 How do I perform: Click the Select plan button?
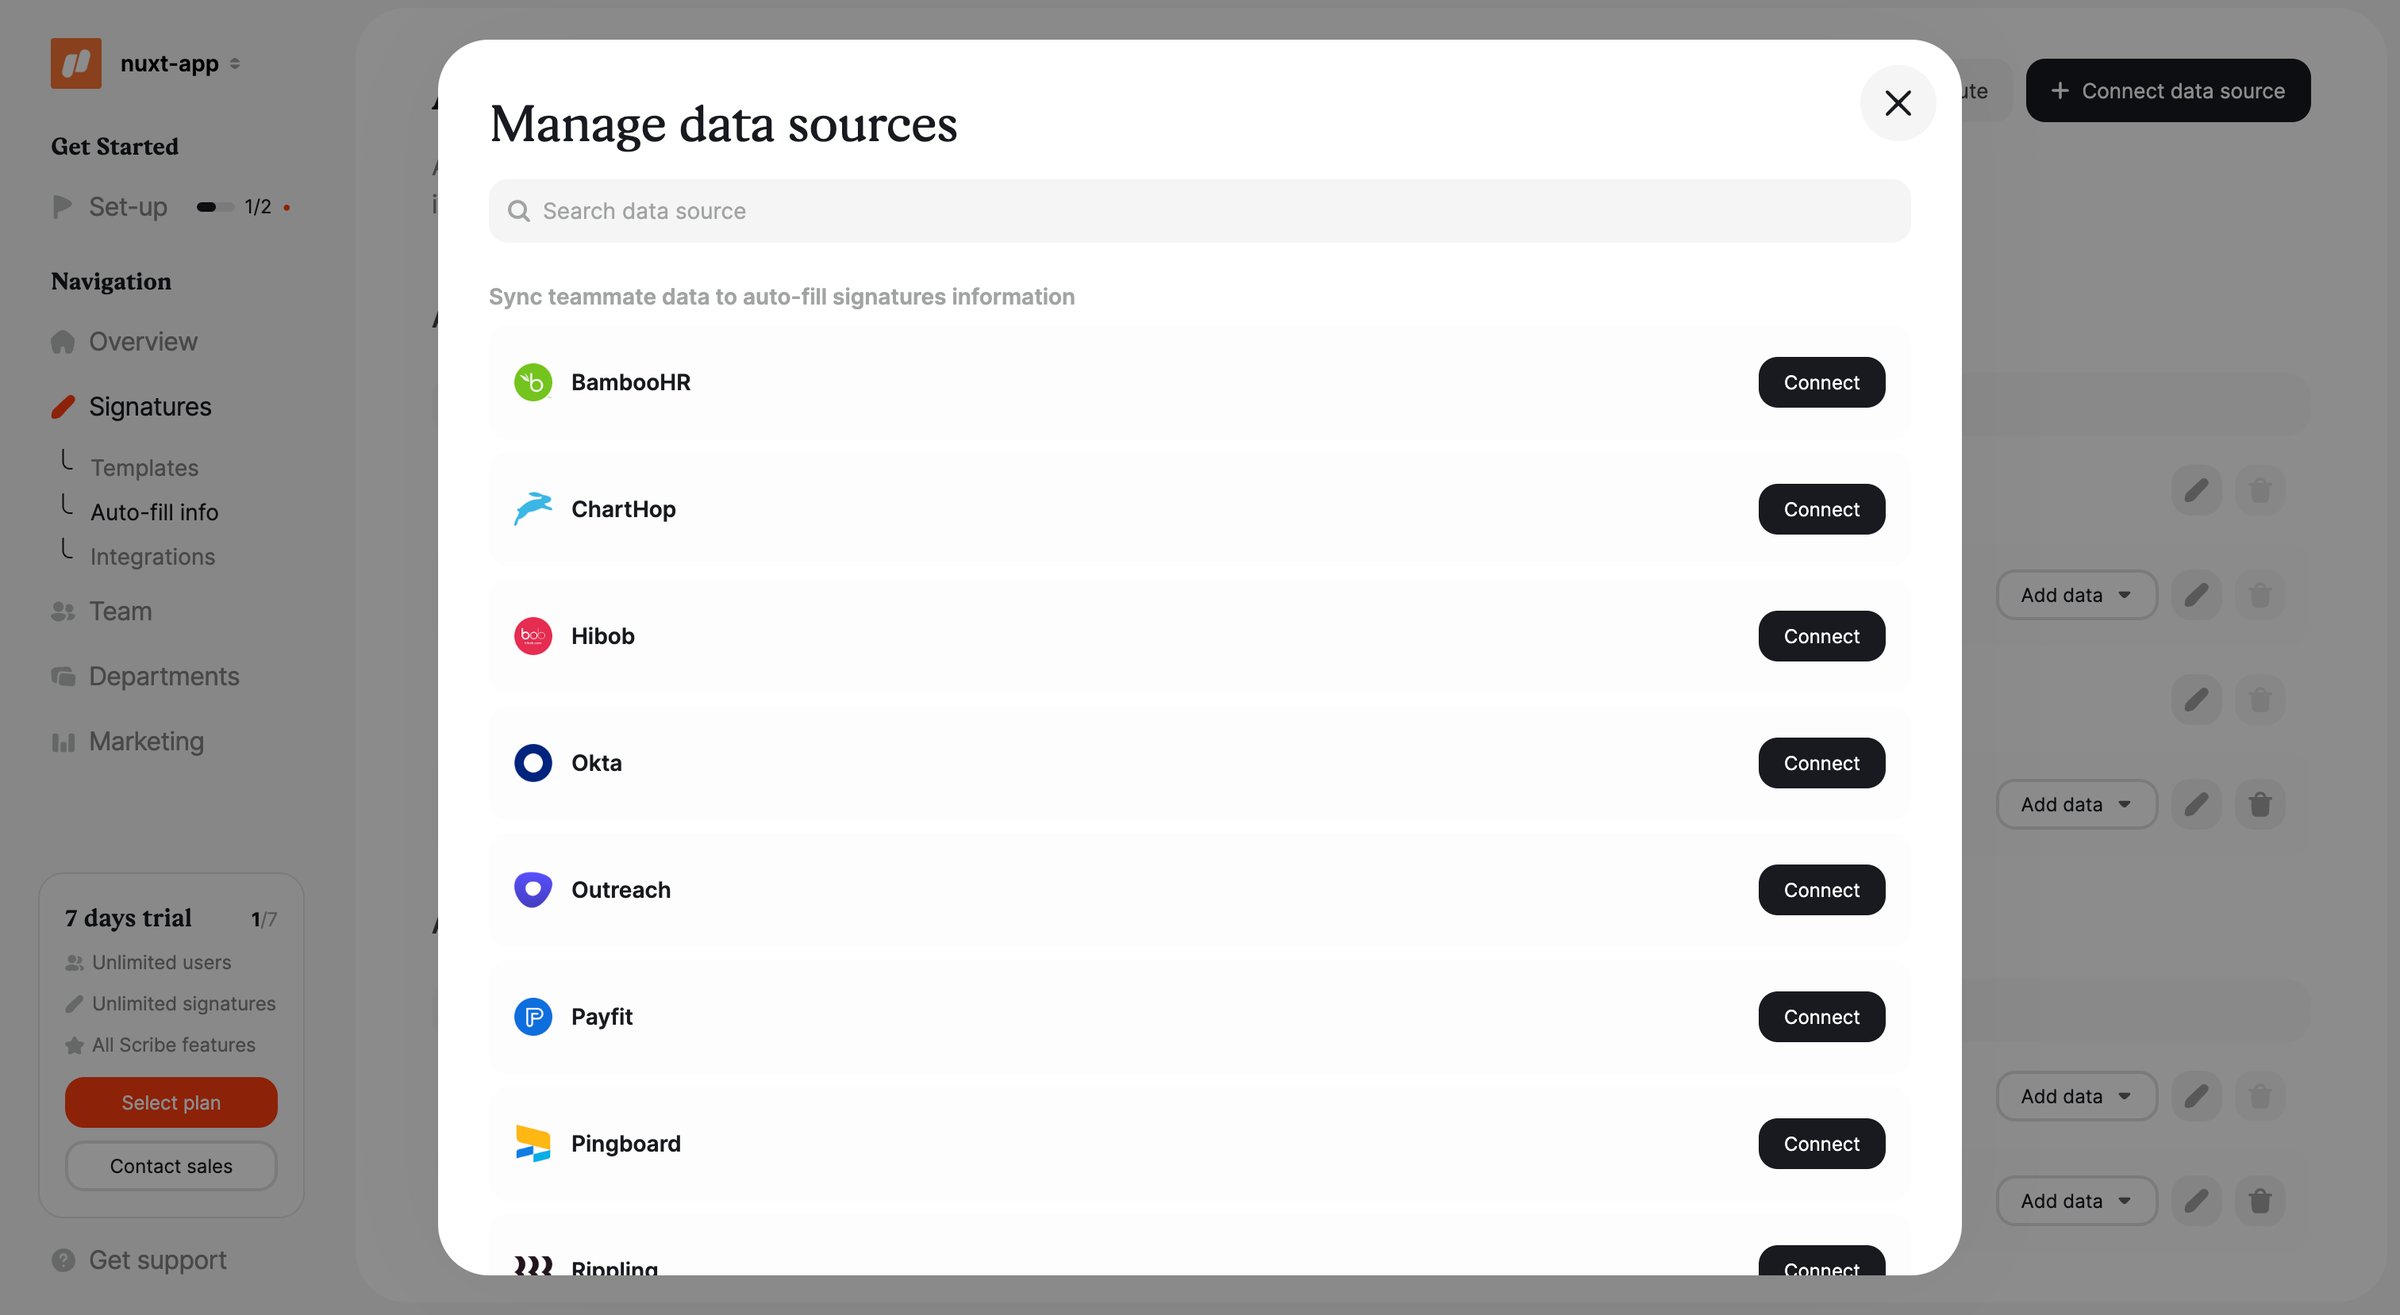[x=171, y=1102]
